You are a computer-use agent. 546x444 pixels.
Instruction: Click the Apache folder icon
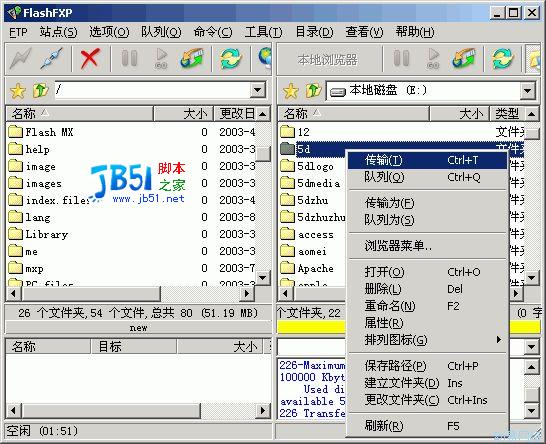(287, 268)
